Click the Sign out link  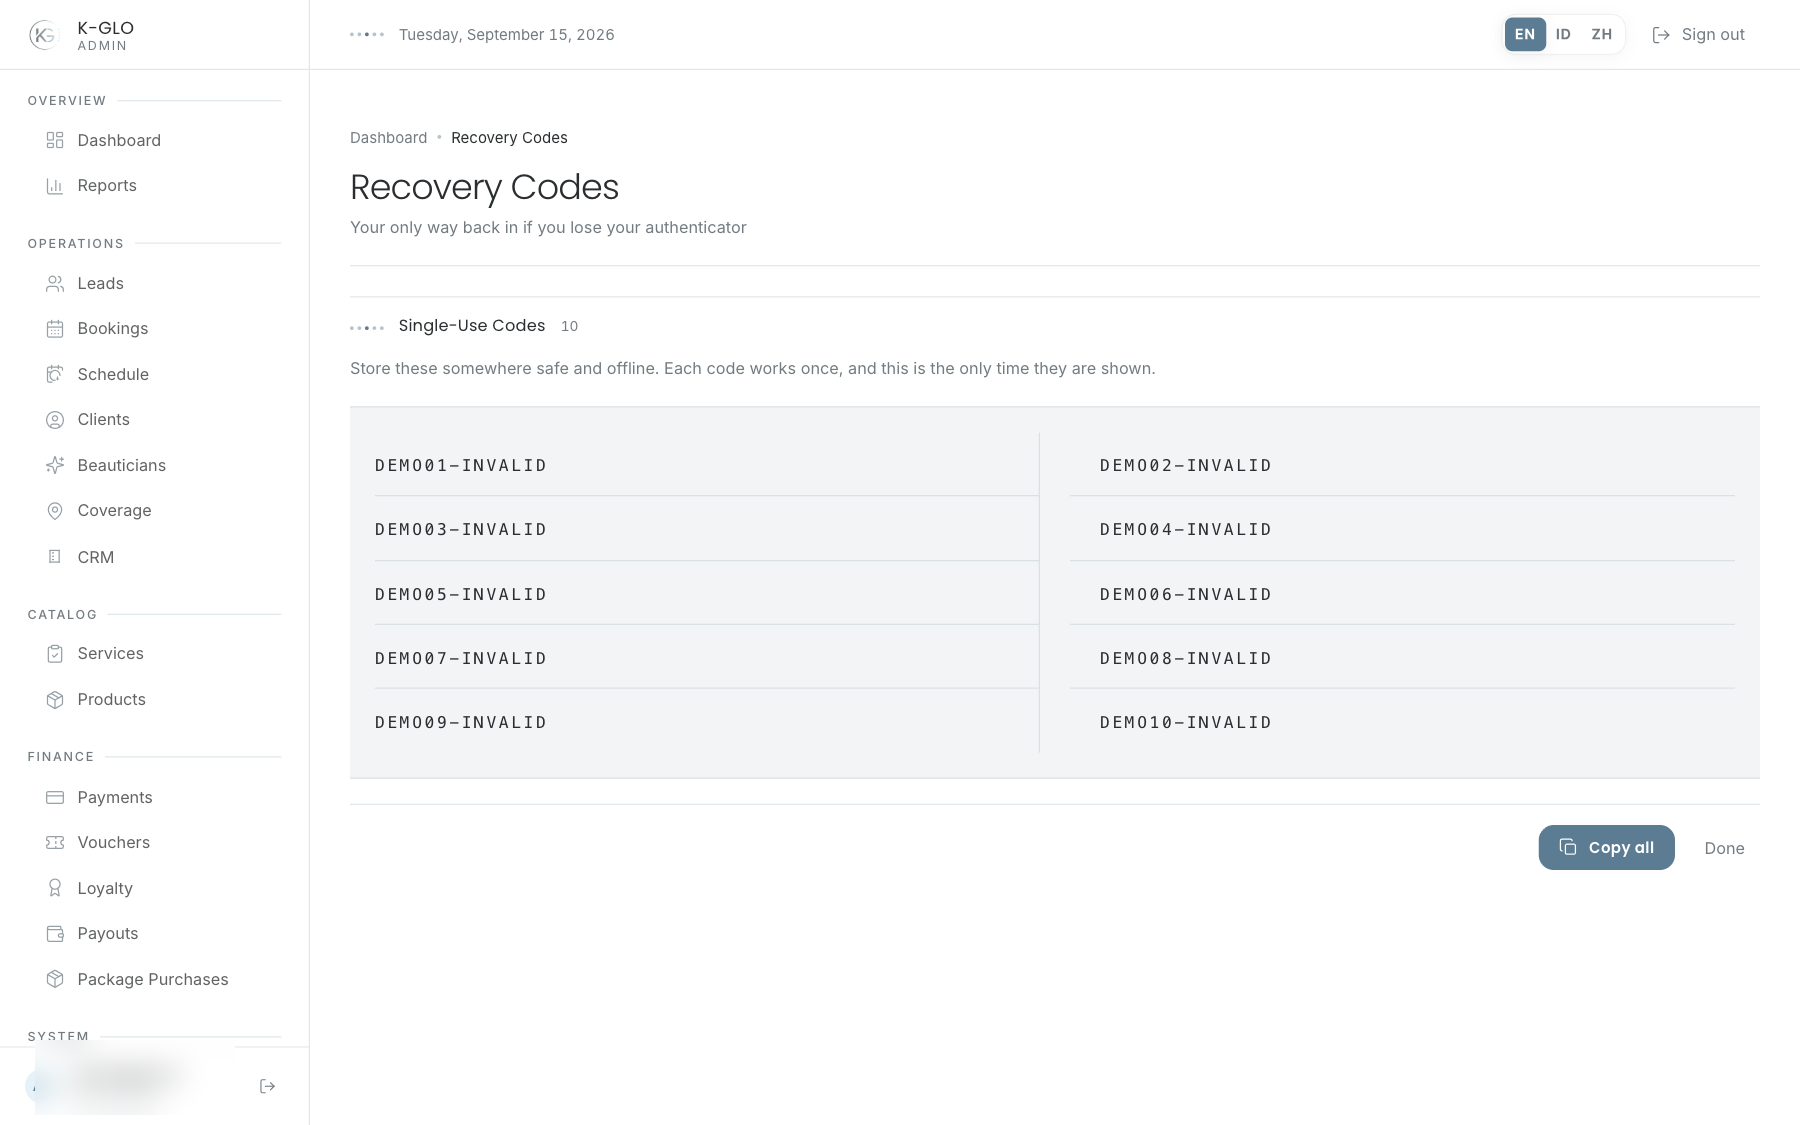click(1698, 35)
